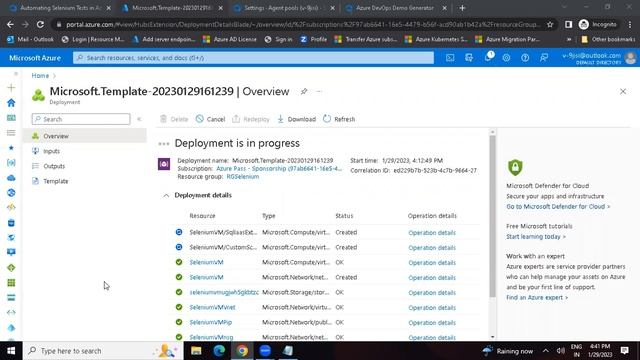Click Delete in deployment toolbar
Screen dimensions: 640x360
click(x=174, y=119)
